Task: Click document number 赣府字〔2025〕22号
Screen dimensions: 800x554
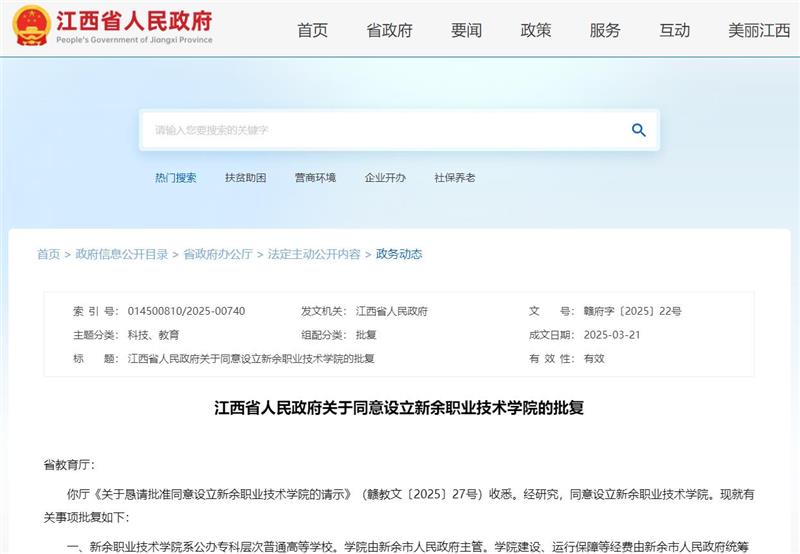Action: [633, 311]
